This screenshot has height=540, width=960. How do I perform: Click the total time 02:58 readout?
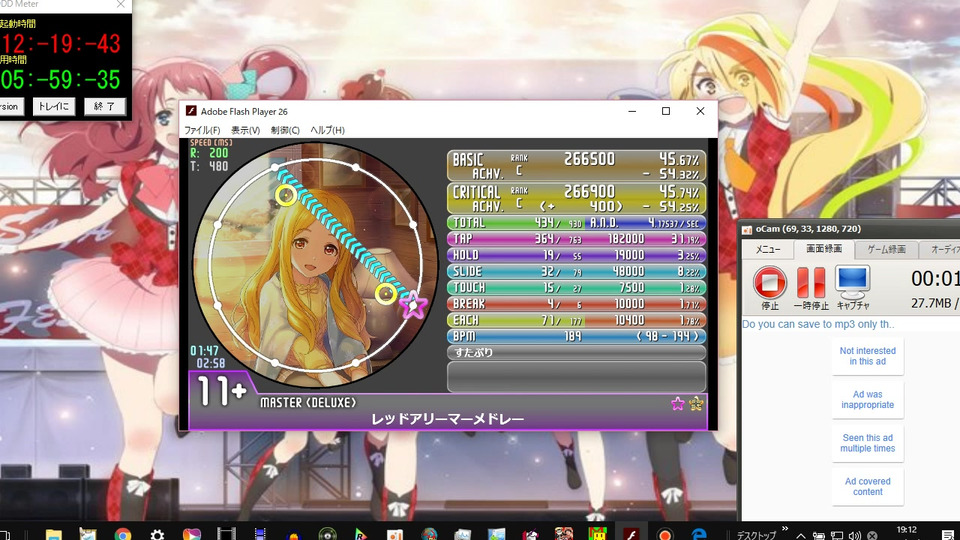211,364
